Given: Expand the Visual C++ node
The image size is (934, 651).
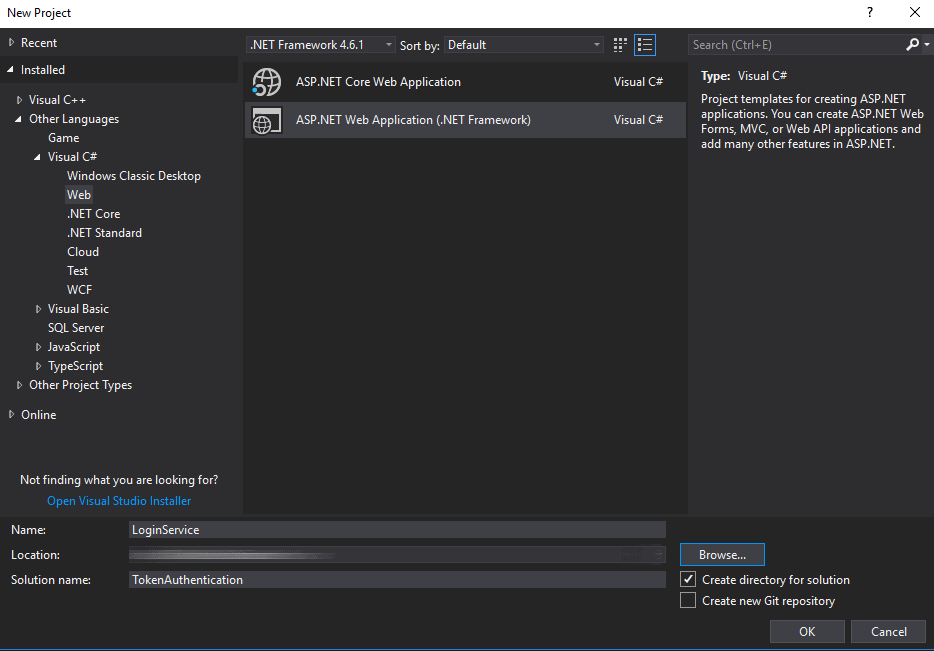Looking at the screenshot, I should 20,100.
